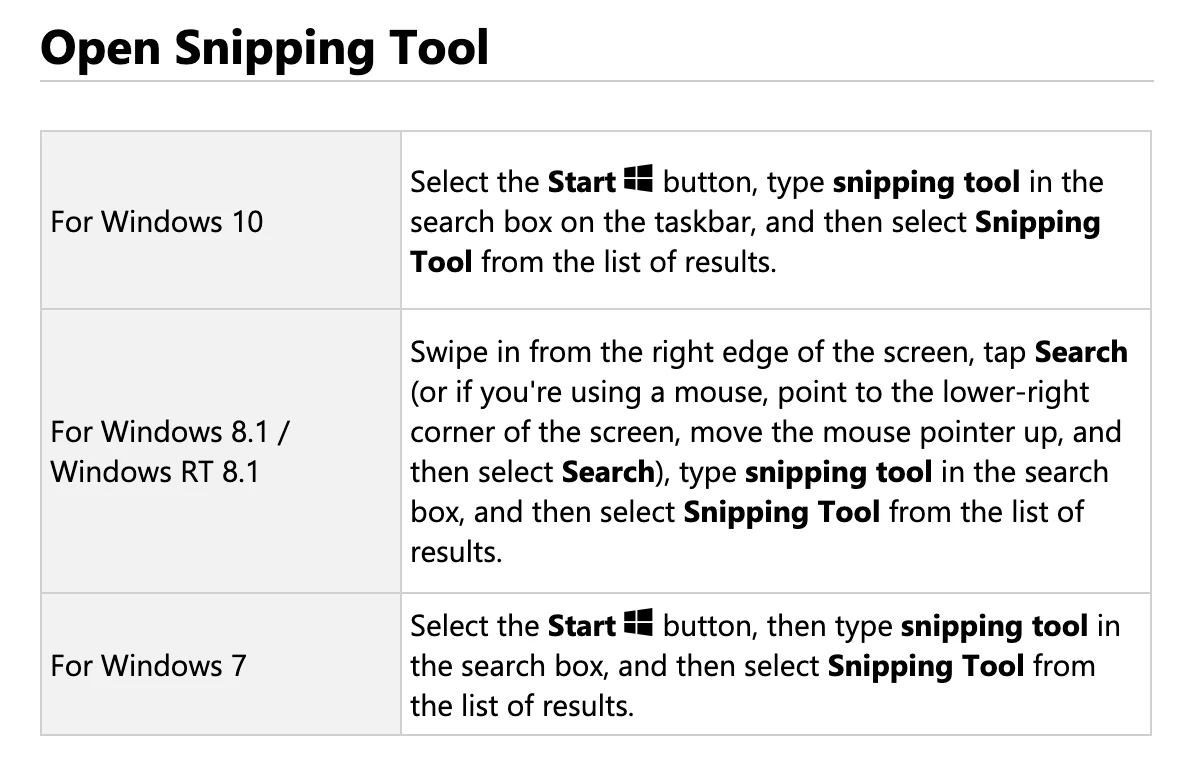Click the word results ending Windows 8.1 instructions

(x=456, y=552)
